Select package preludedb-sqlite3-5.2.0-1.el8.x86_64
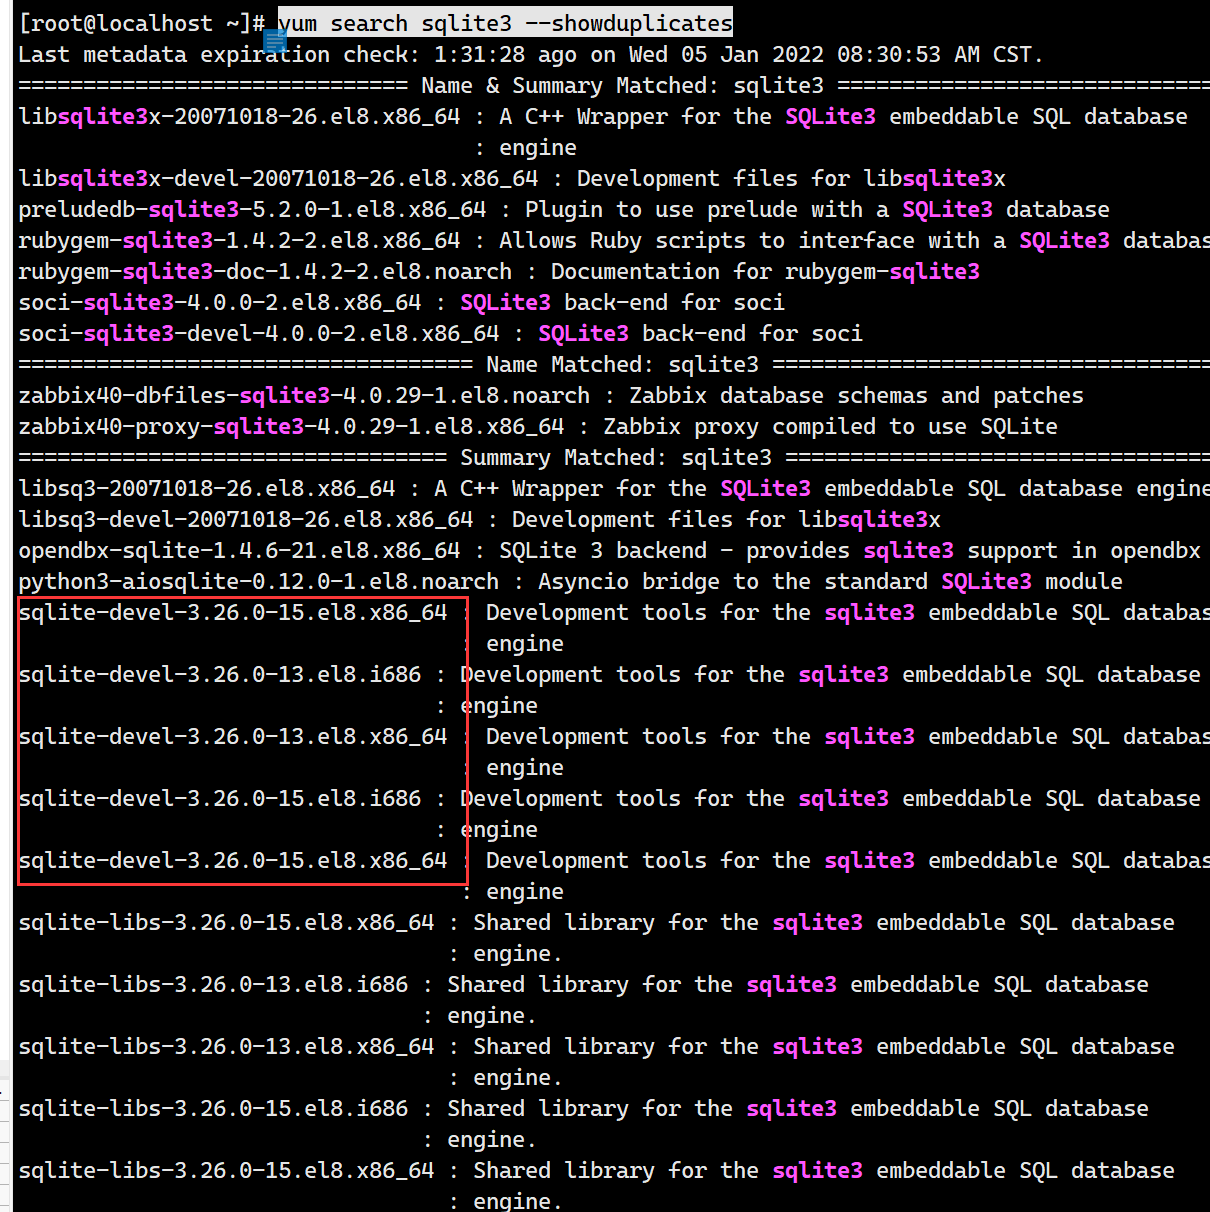This screenshot has height=1212, width=1210. pyautogui.click(x=252, y=209)
